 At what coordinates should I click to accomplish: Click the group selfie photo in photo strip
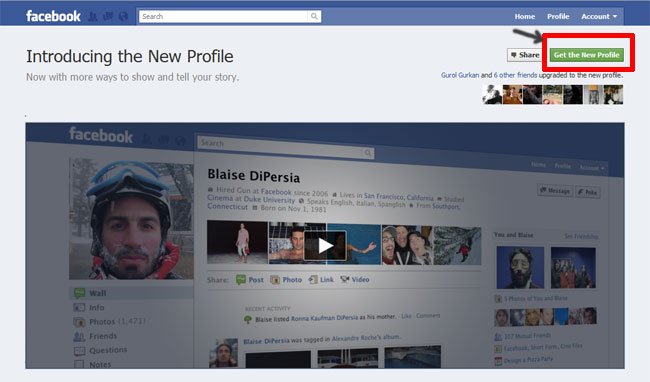pos(407,245)
